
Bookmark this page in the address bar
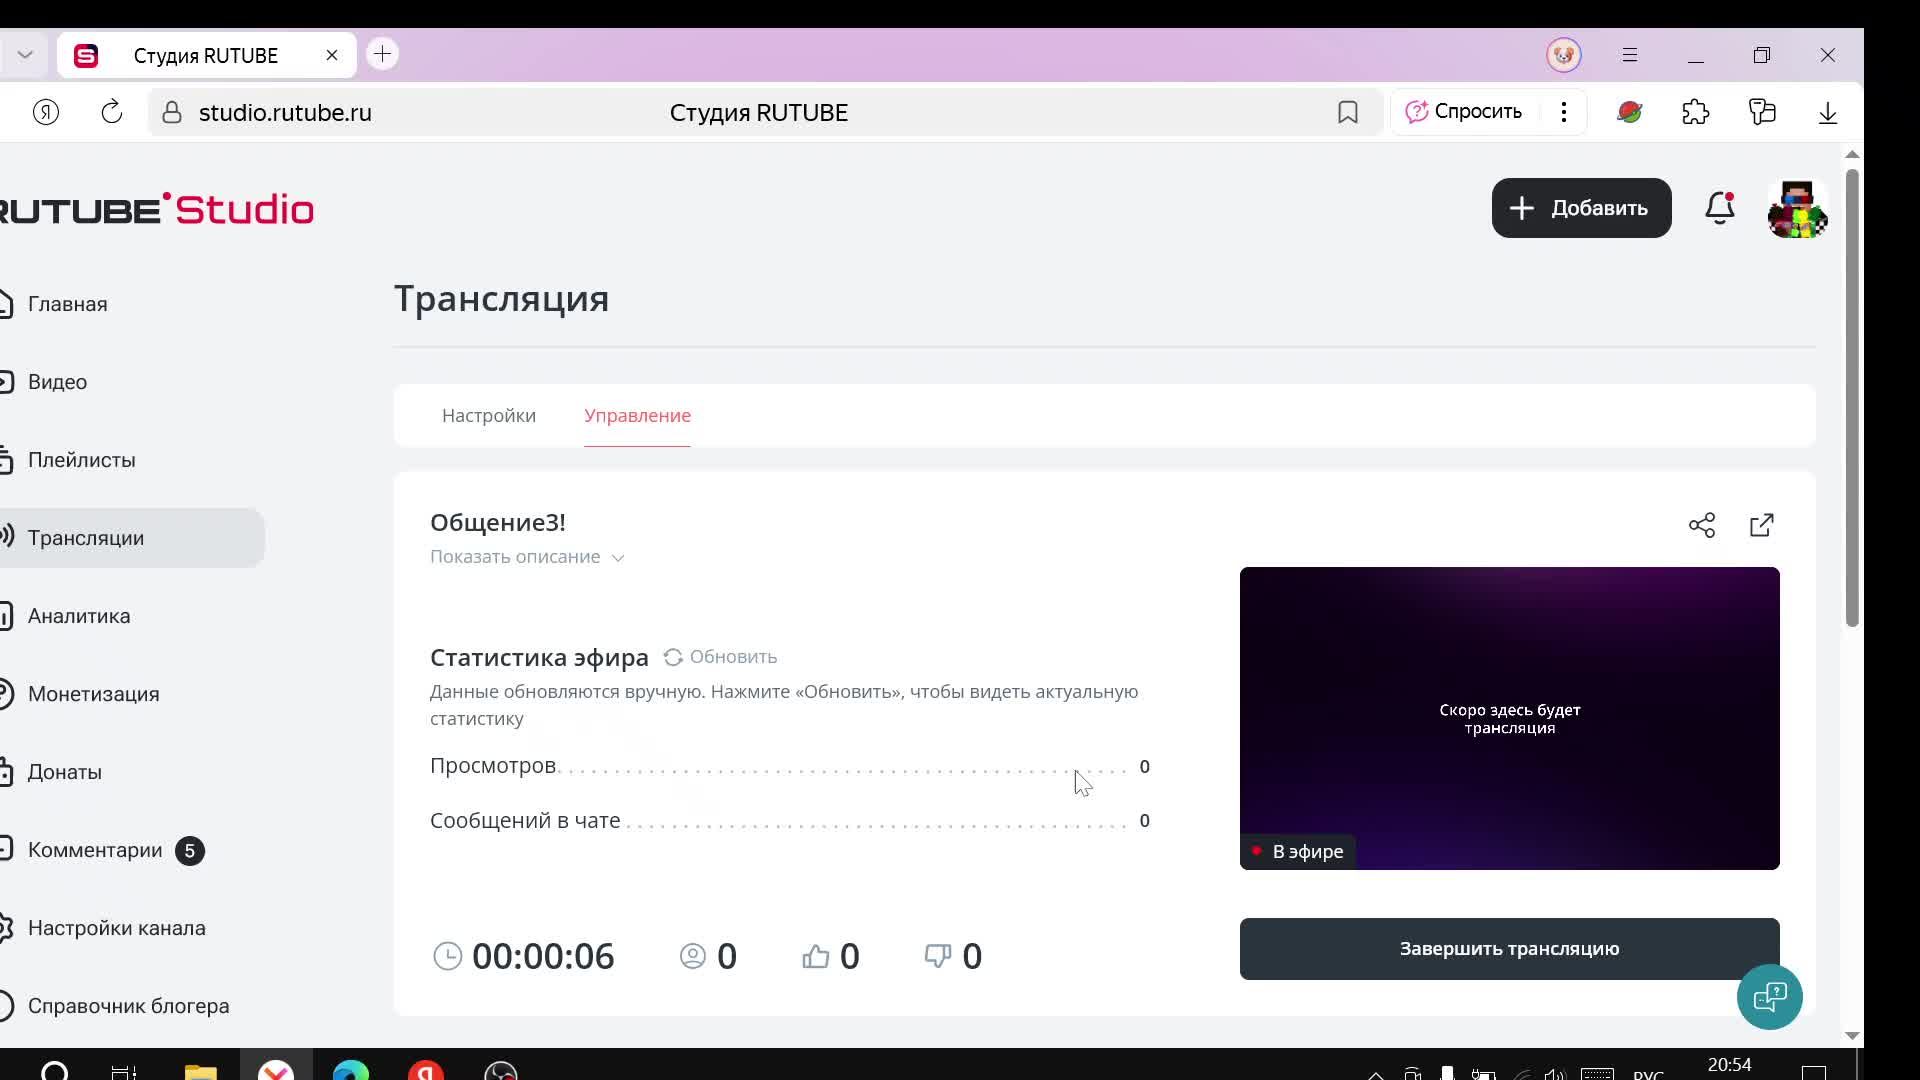1347,112
